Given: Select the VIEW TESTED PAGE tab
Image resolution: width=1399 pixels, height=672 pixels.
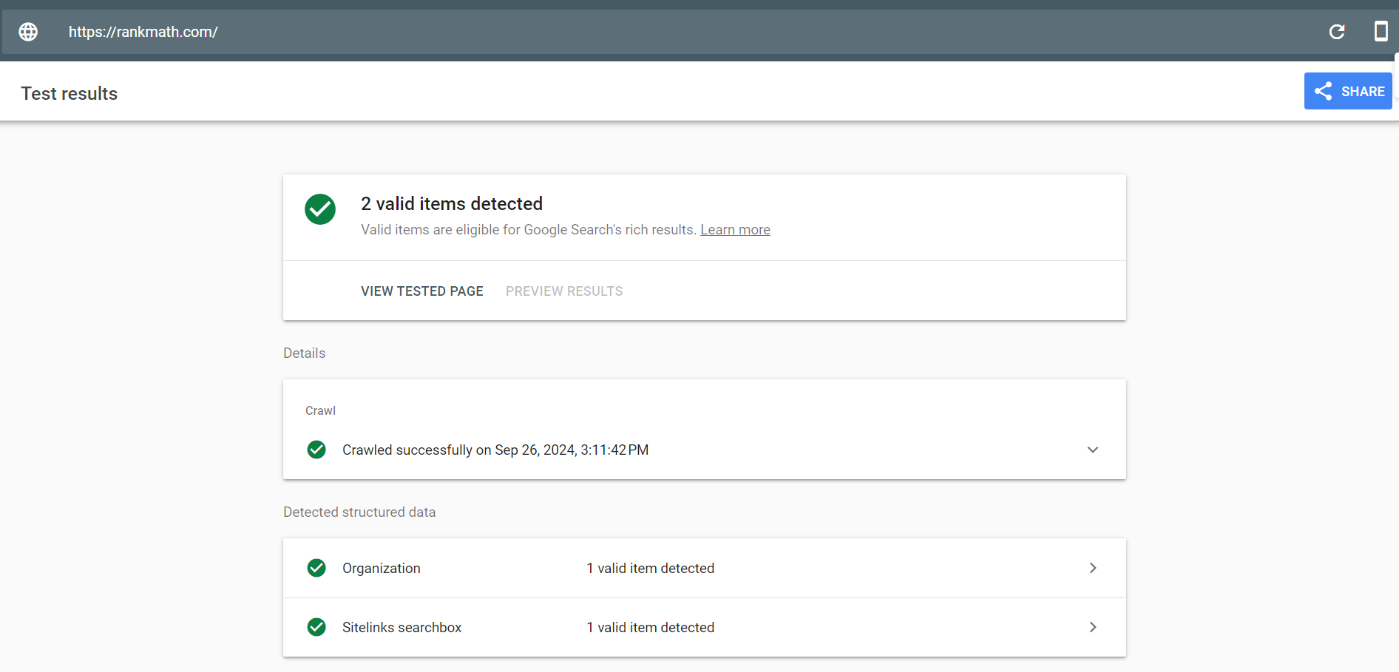Looking at the screenshot, I should (x=422, y=291).
